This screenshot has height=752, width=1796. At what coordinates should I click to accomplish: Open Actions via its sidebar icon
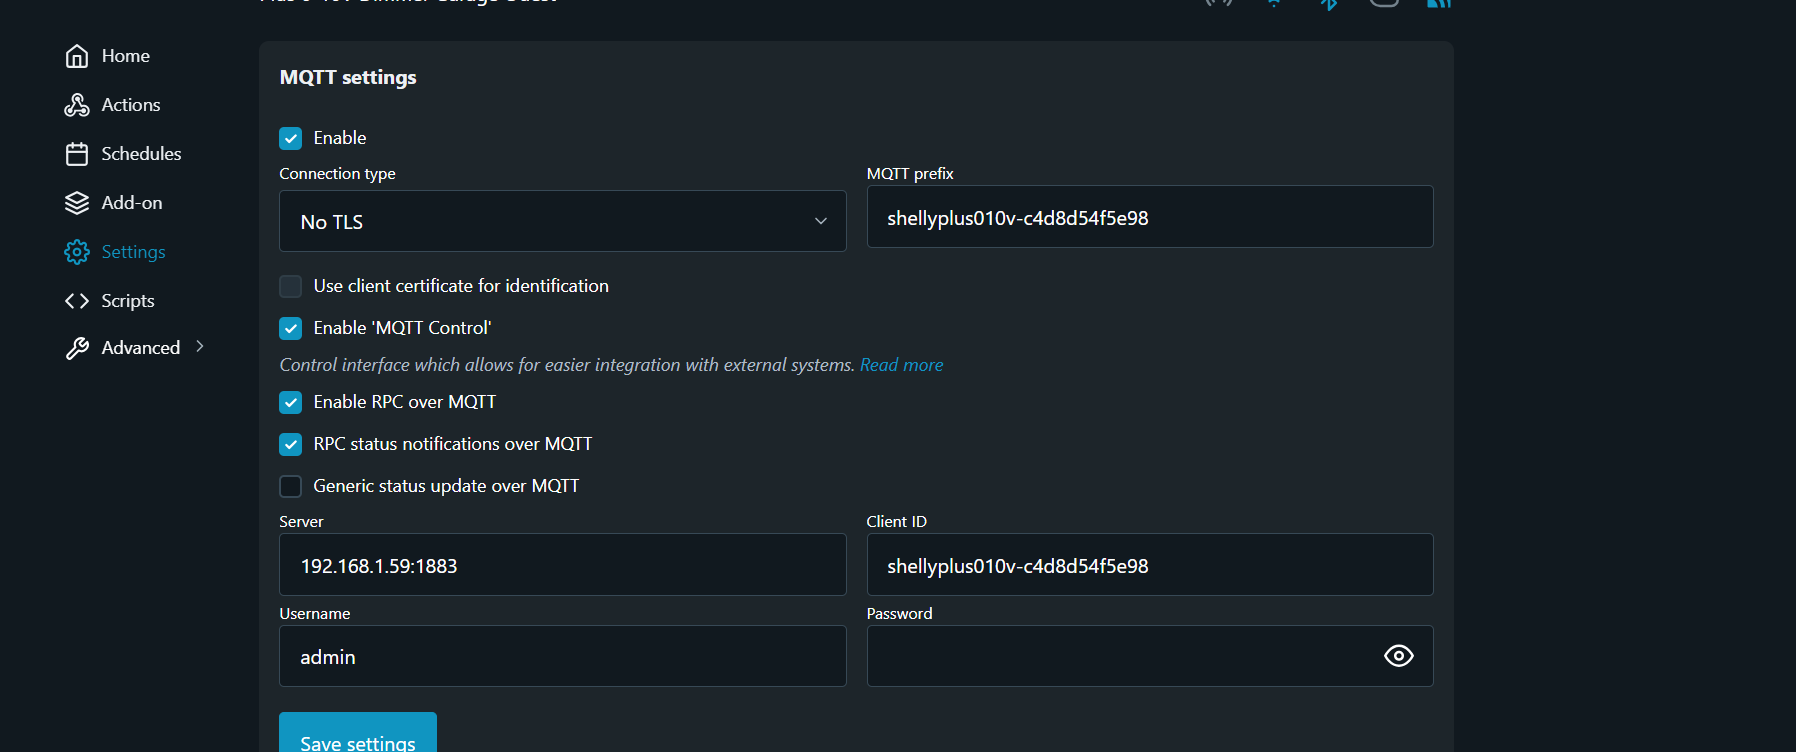[77, 105]
